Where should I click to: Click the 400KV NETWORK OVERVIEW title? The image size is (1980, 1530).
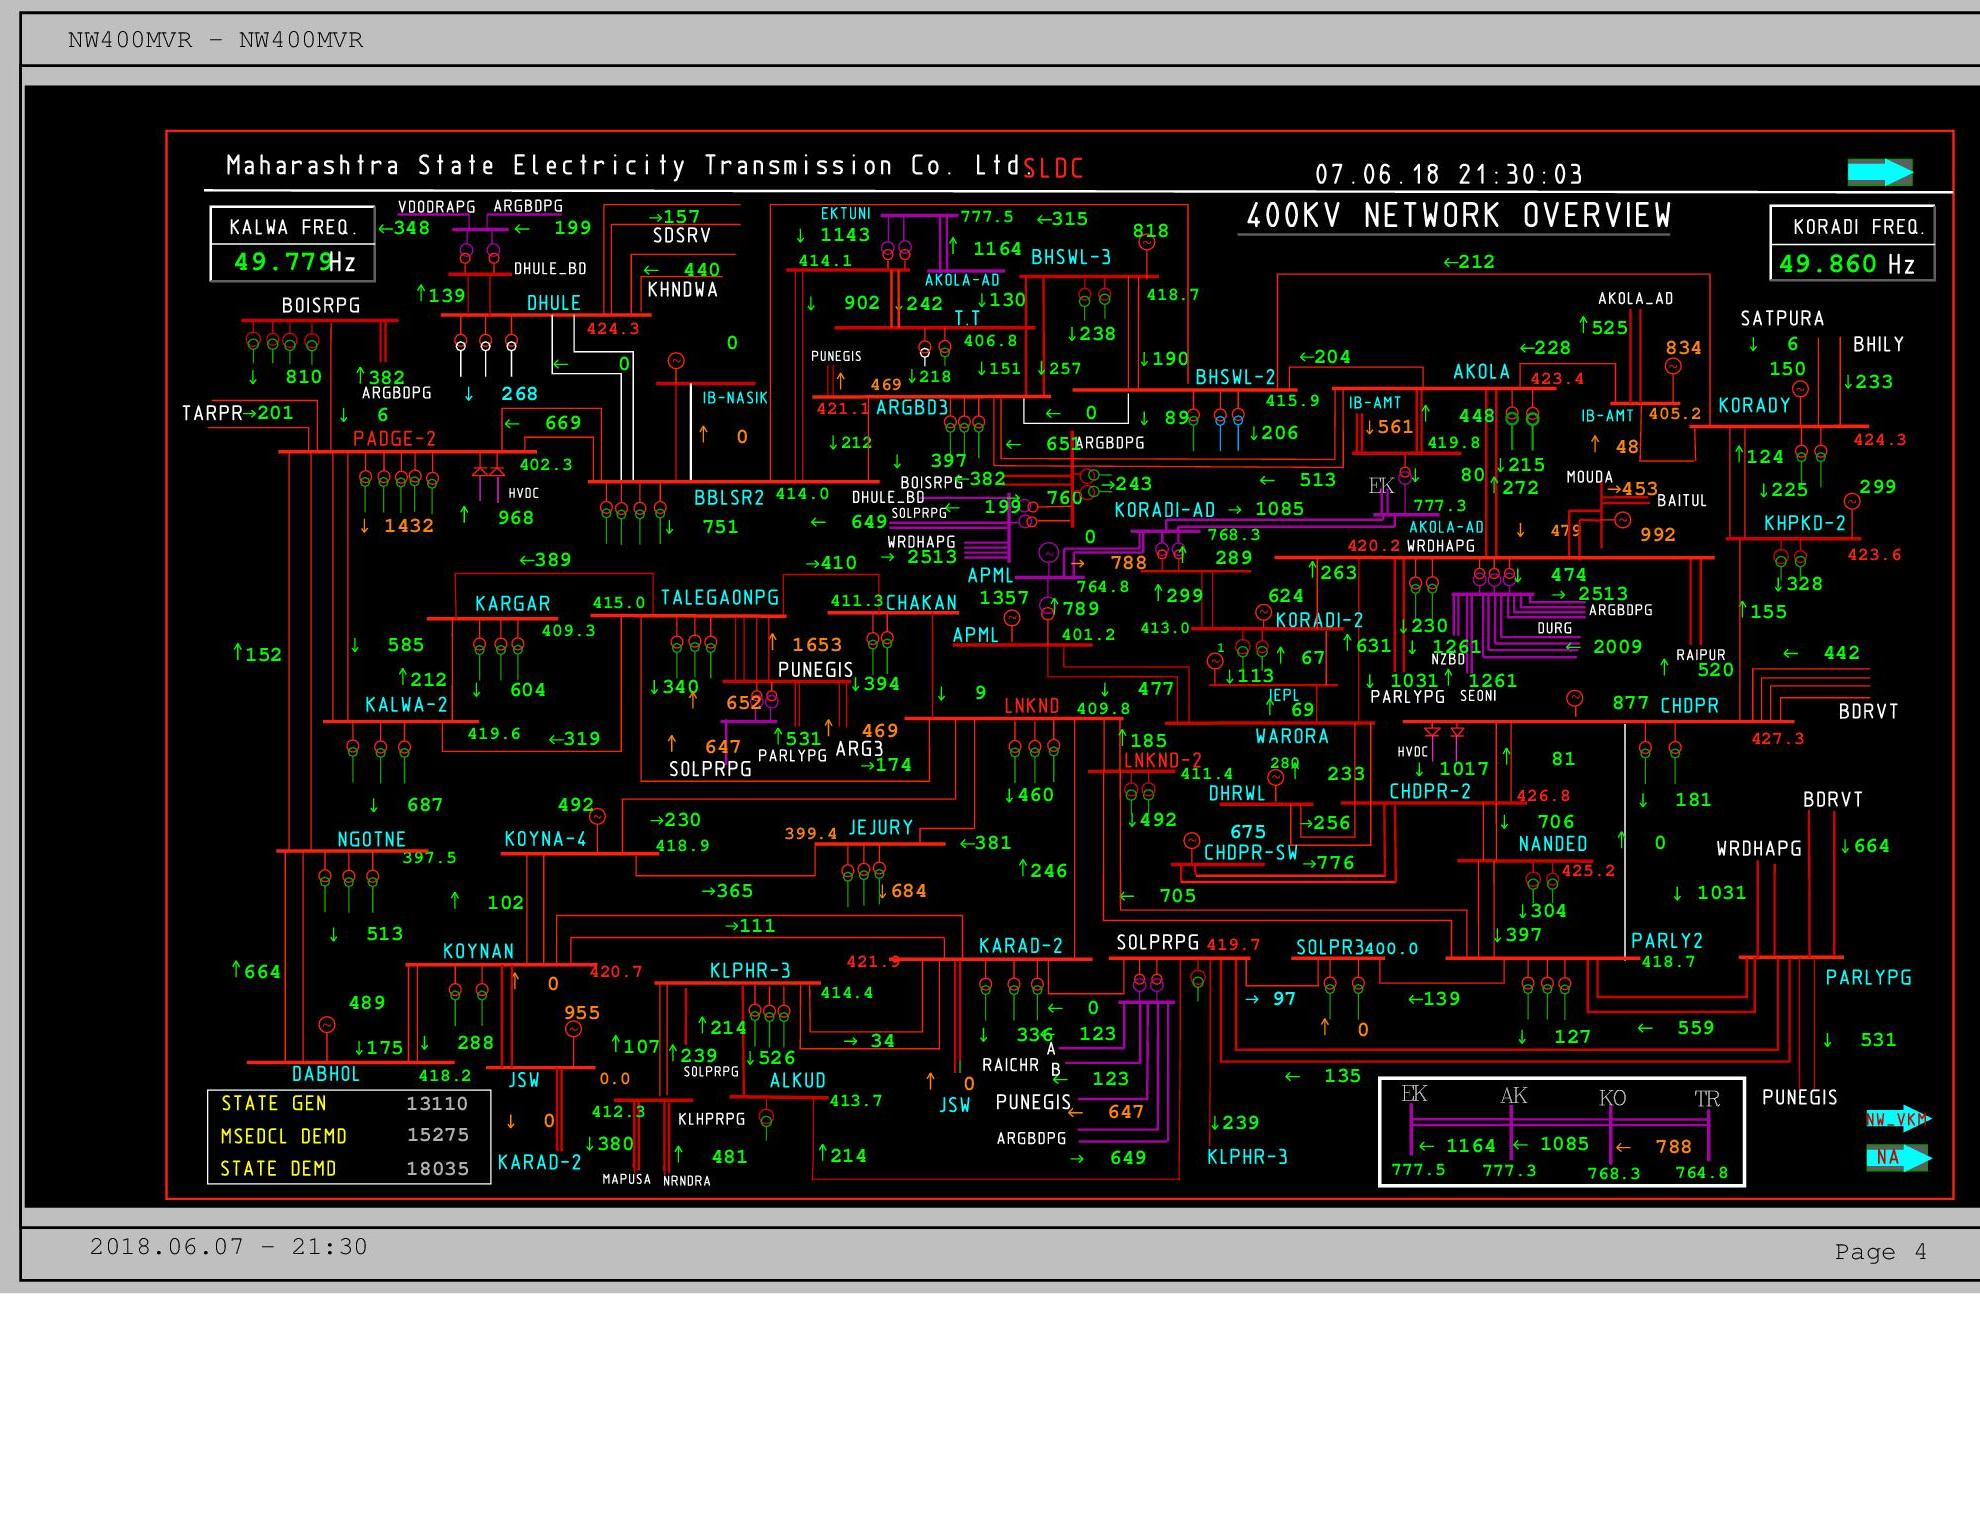1458,216
